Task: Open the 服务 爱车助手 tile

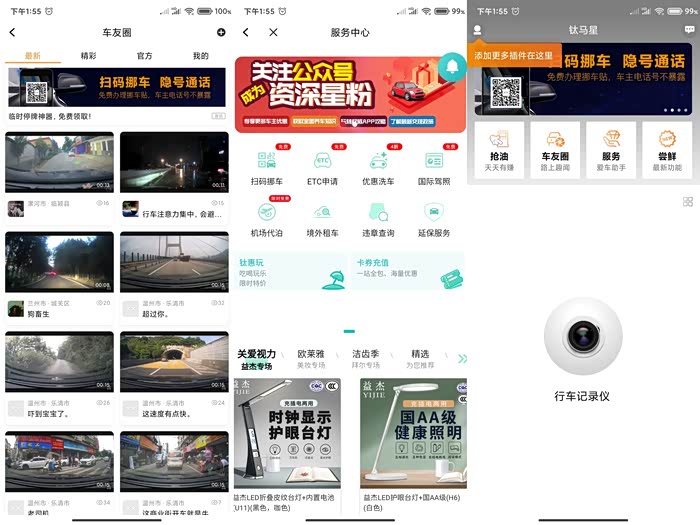Action: [x=611, y=150]
